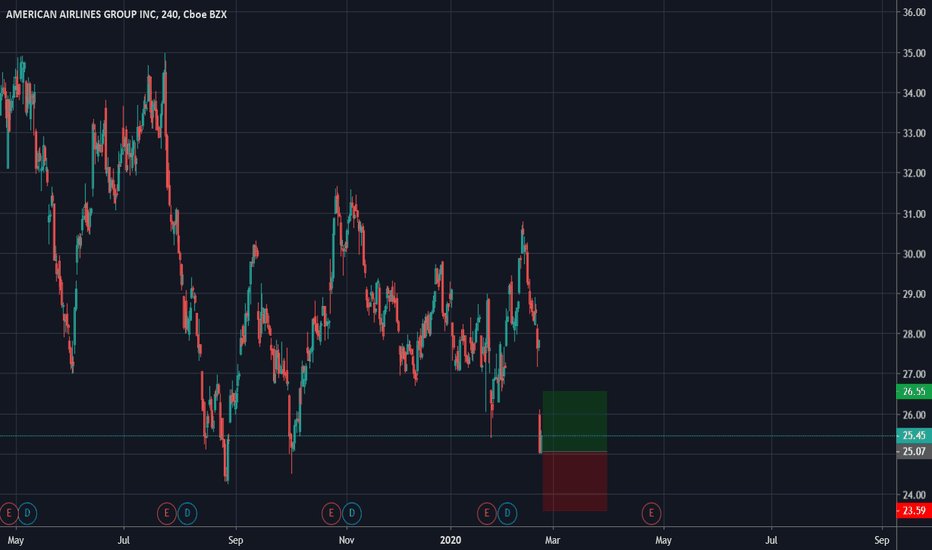Click the 27.00 price axis label

coord(914,374)
